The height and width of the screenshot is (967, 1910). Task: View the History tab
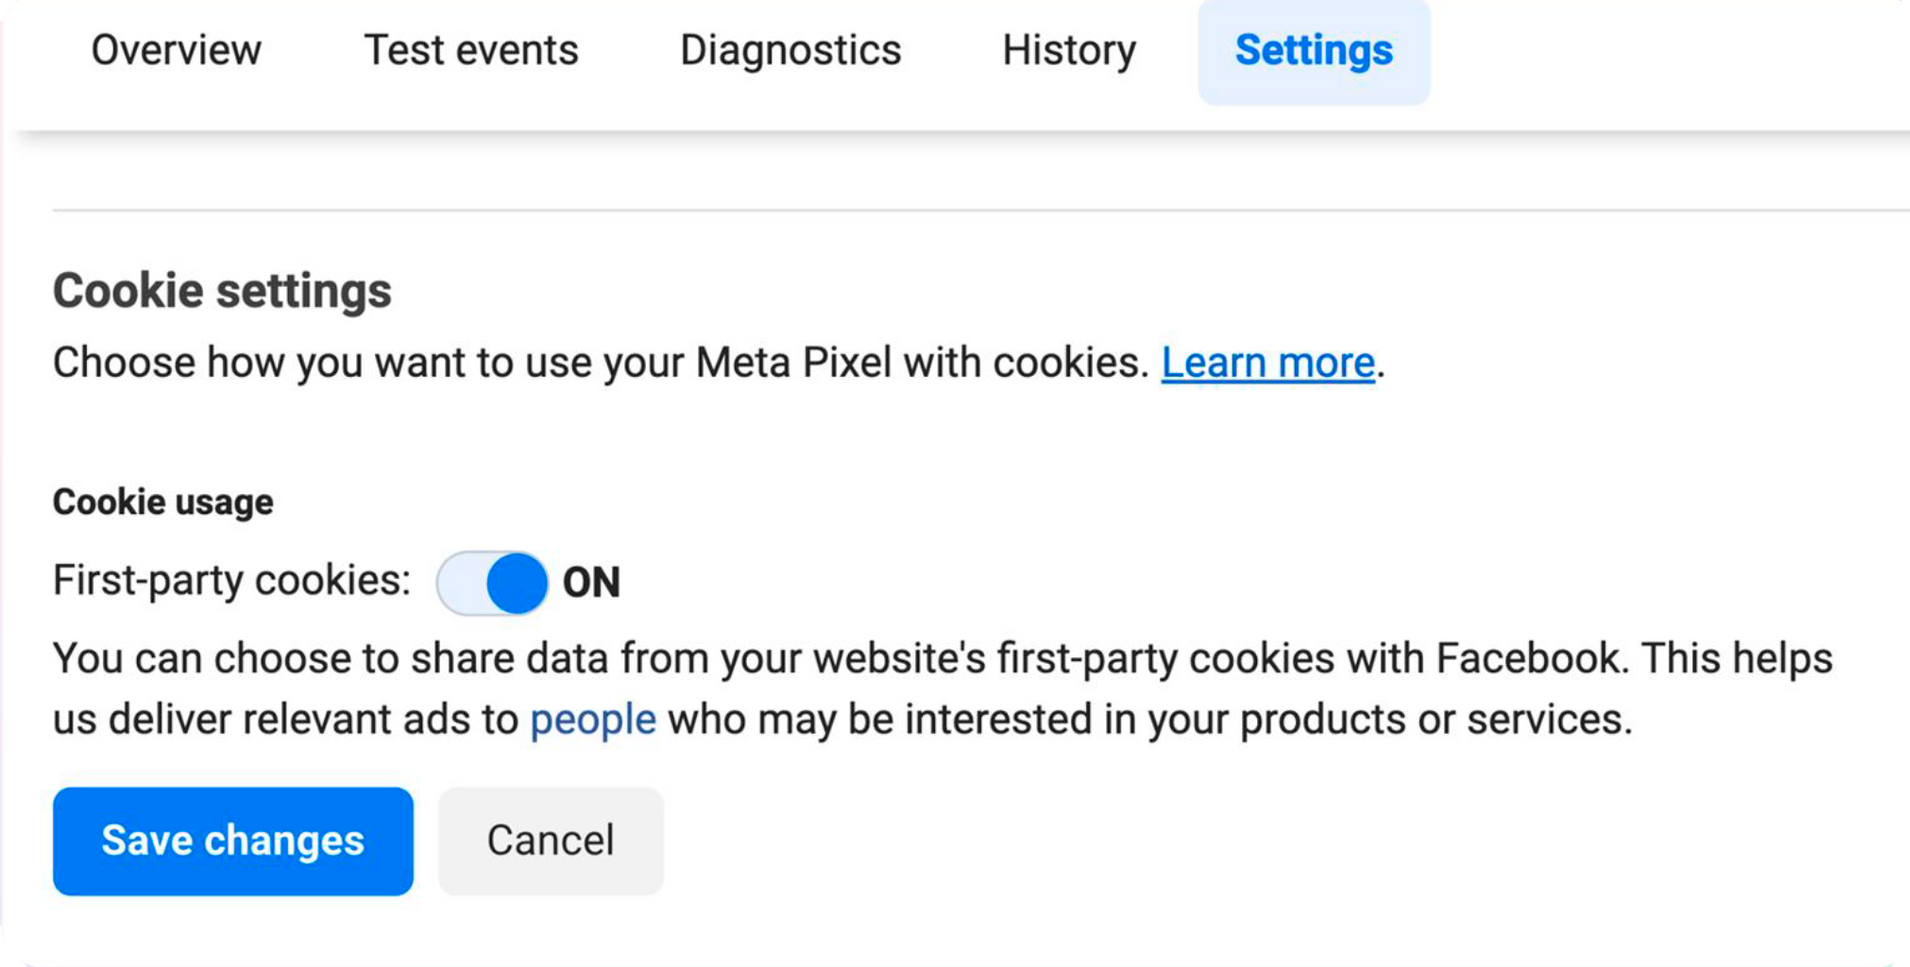(x=1069, y=50)
